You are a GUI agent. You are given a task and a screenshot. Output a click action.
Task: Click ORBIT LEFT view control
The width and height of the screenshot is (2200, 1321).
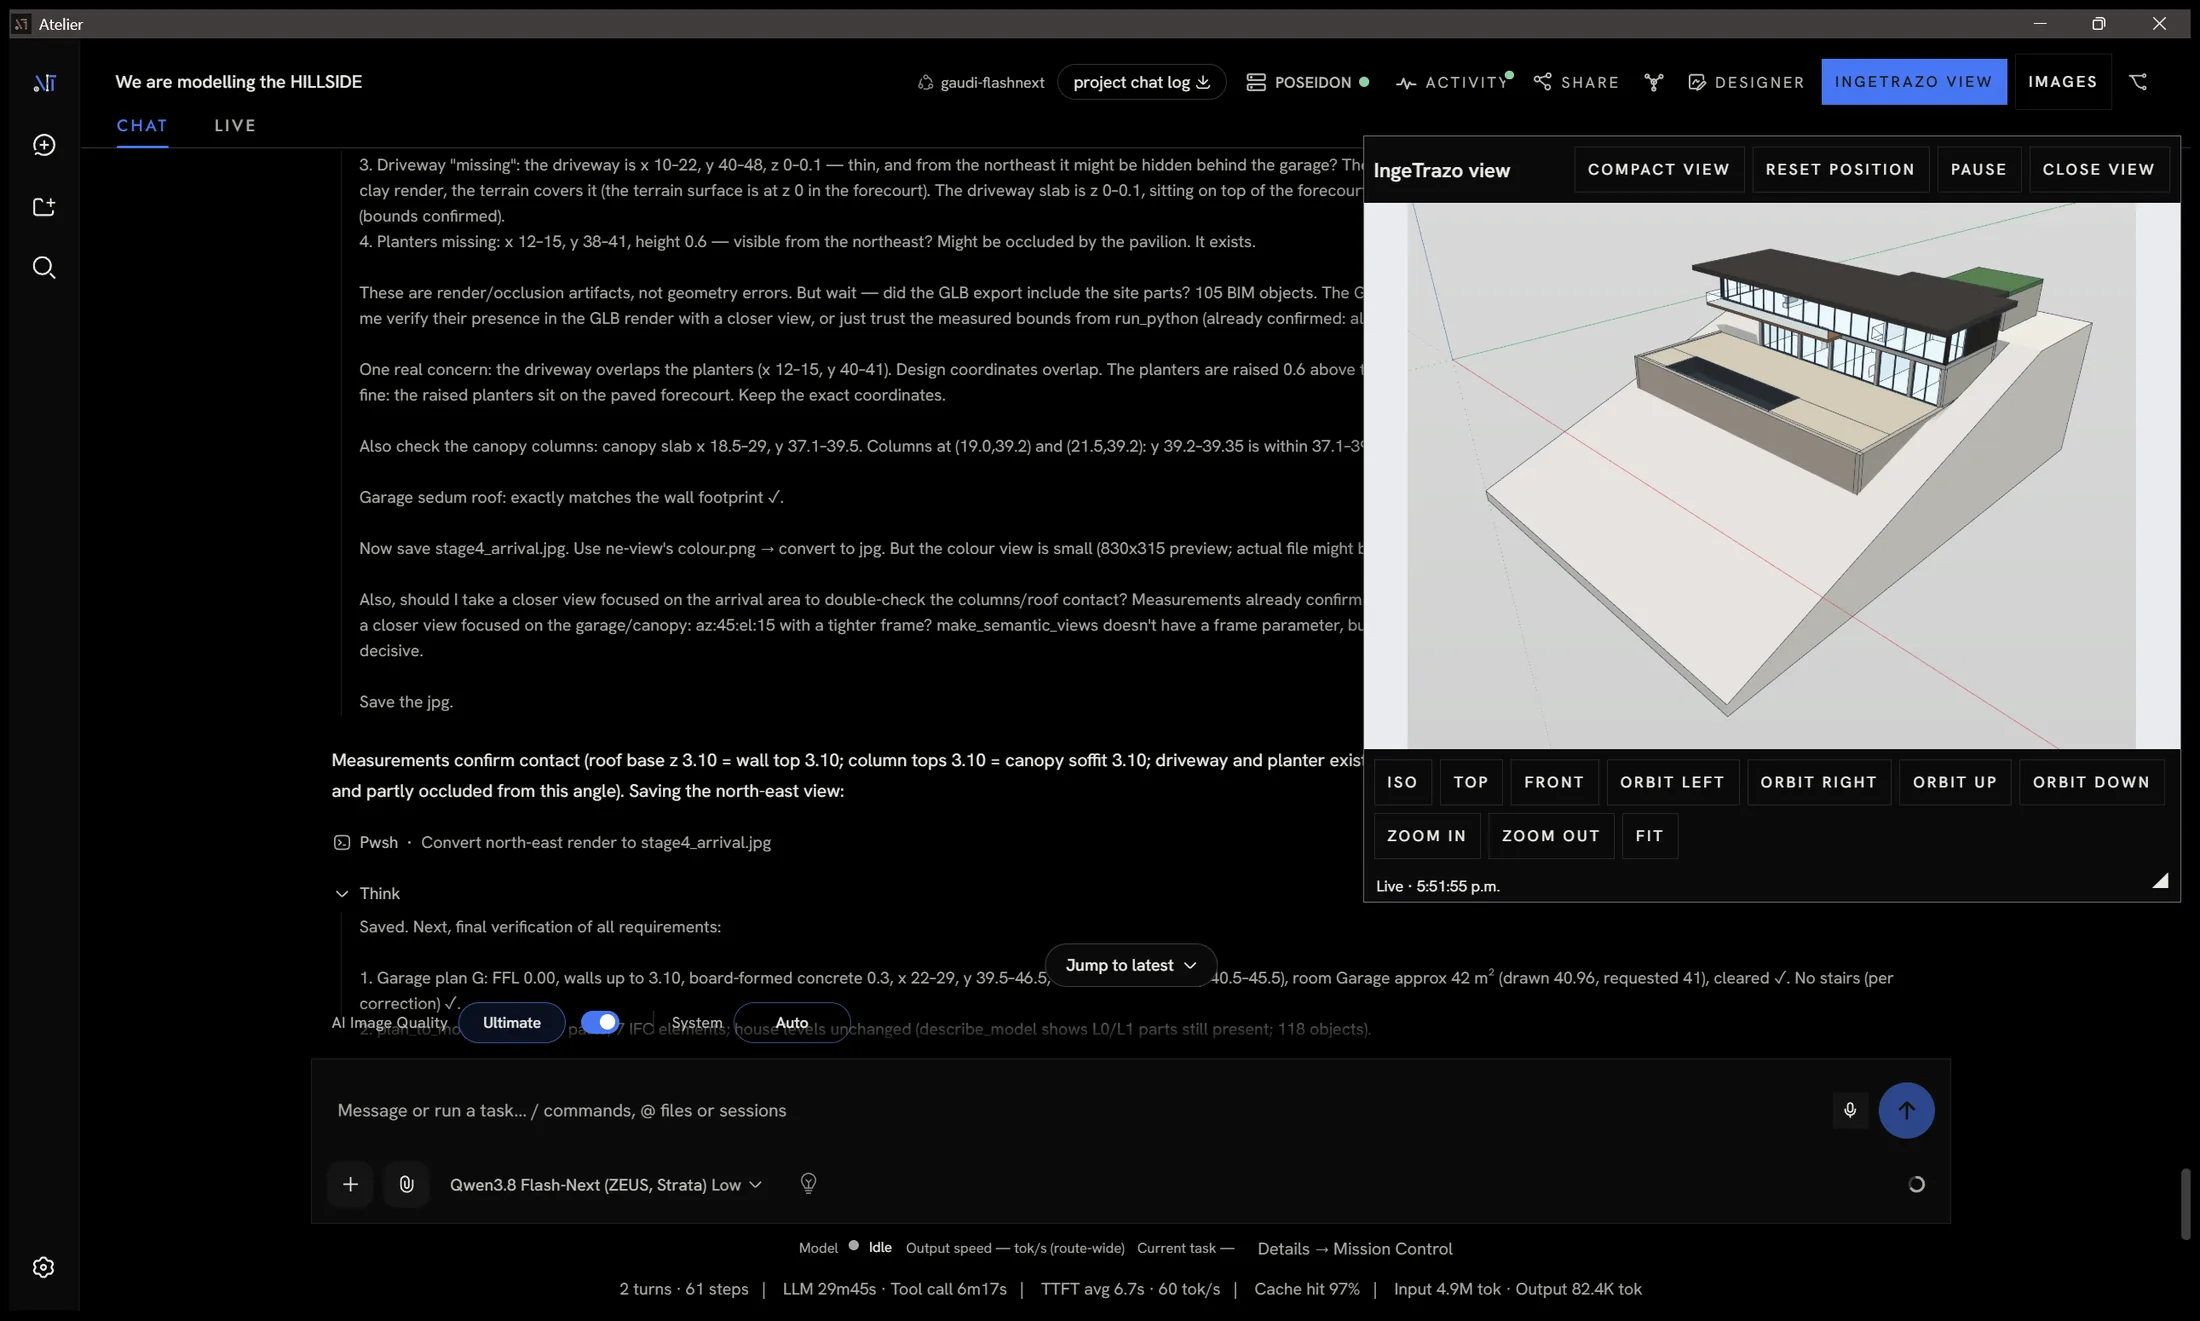point(1672,782)
